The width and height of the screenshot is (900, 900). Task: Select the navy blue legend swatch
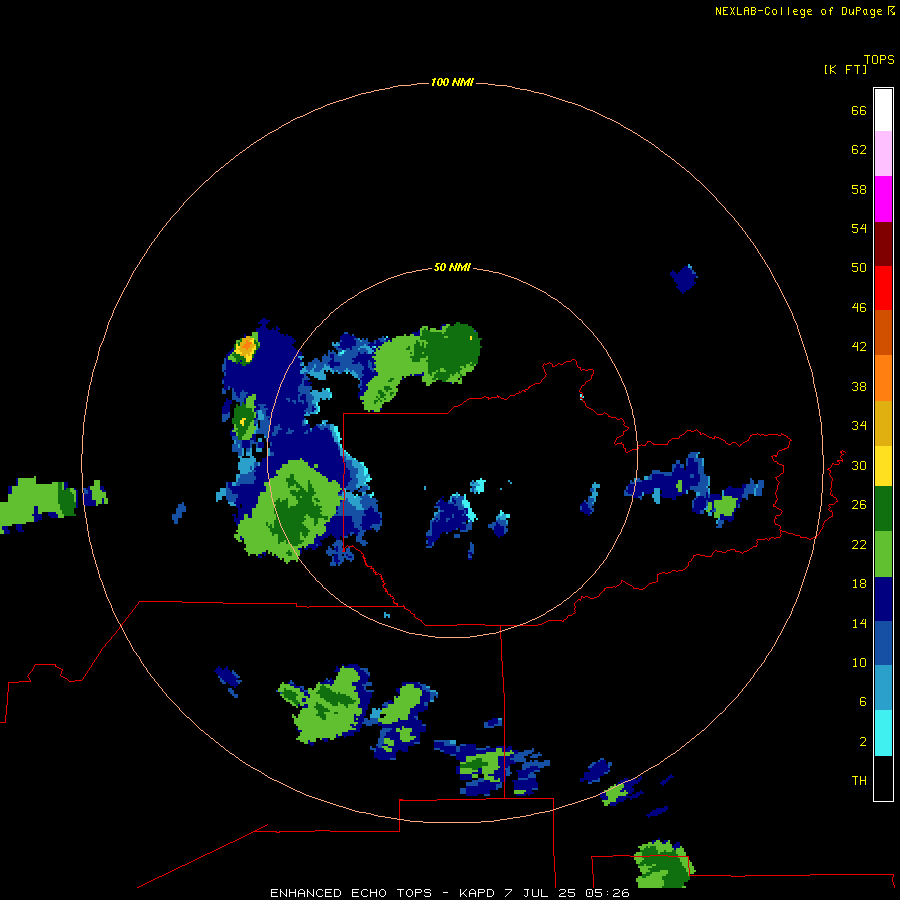[x=883, y=599]
